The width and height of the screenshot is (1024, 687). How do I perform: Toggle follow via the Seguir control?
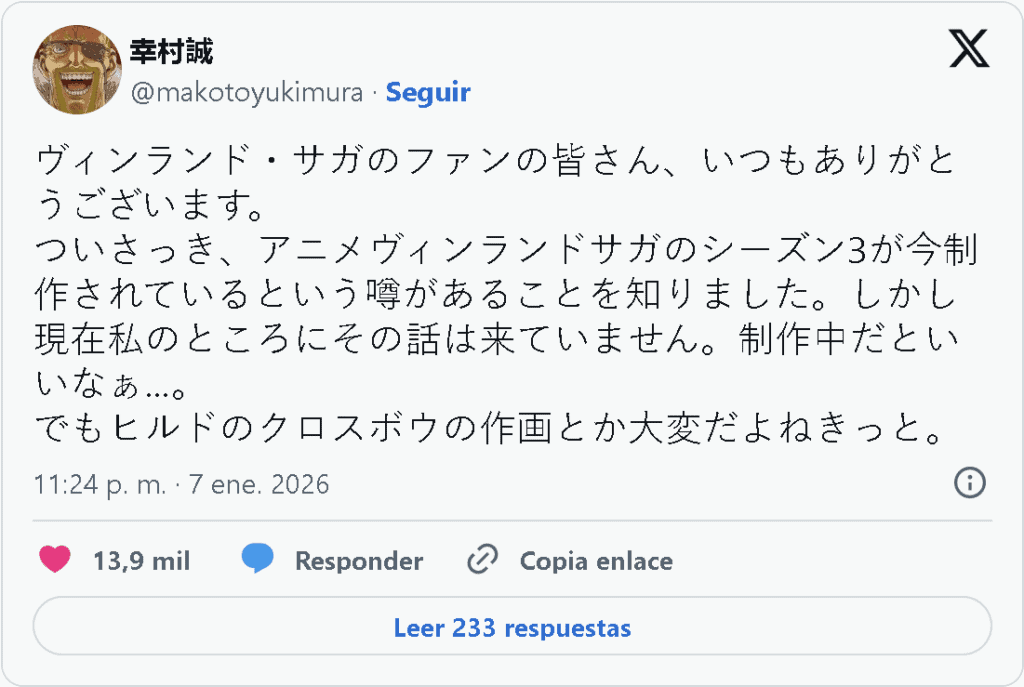coord(428,92)
